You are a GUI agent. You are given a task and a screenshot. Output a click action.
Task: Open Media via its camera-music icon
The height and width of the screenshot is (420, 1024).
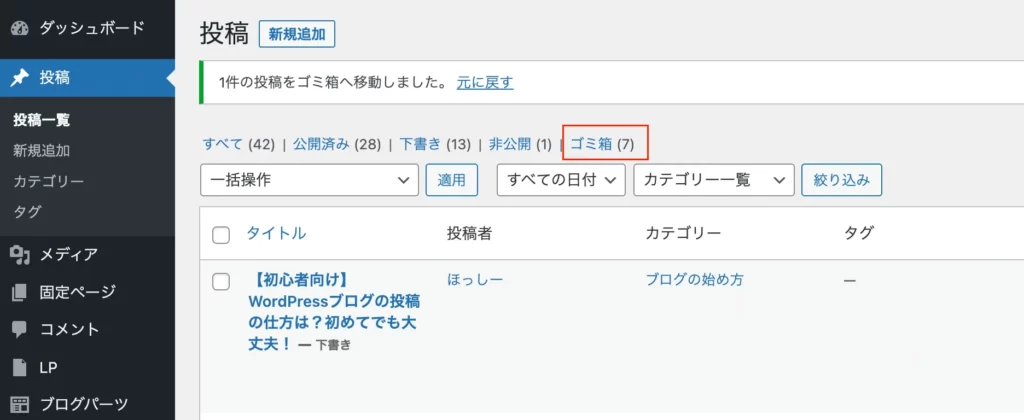click(x=20, y=254)
